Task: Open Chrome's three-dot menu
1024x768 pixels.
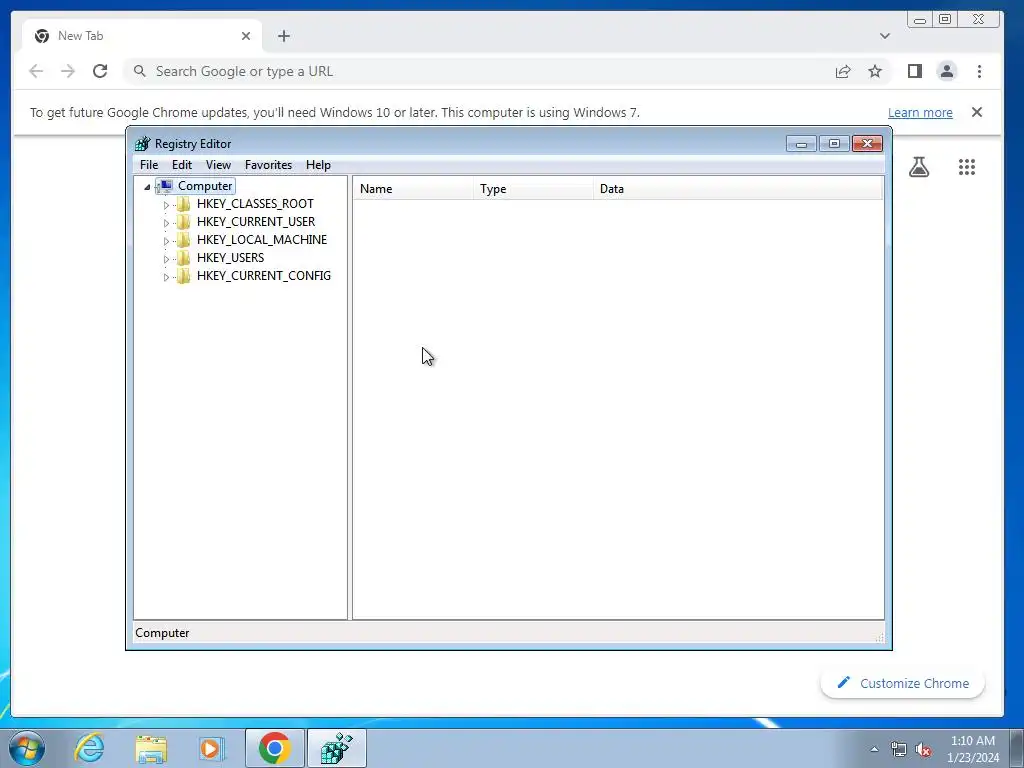Action: pos(979,71)
